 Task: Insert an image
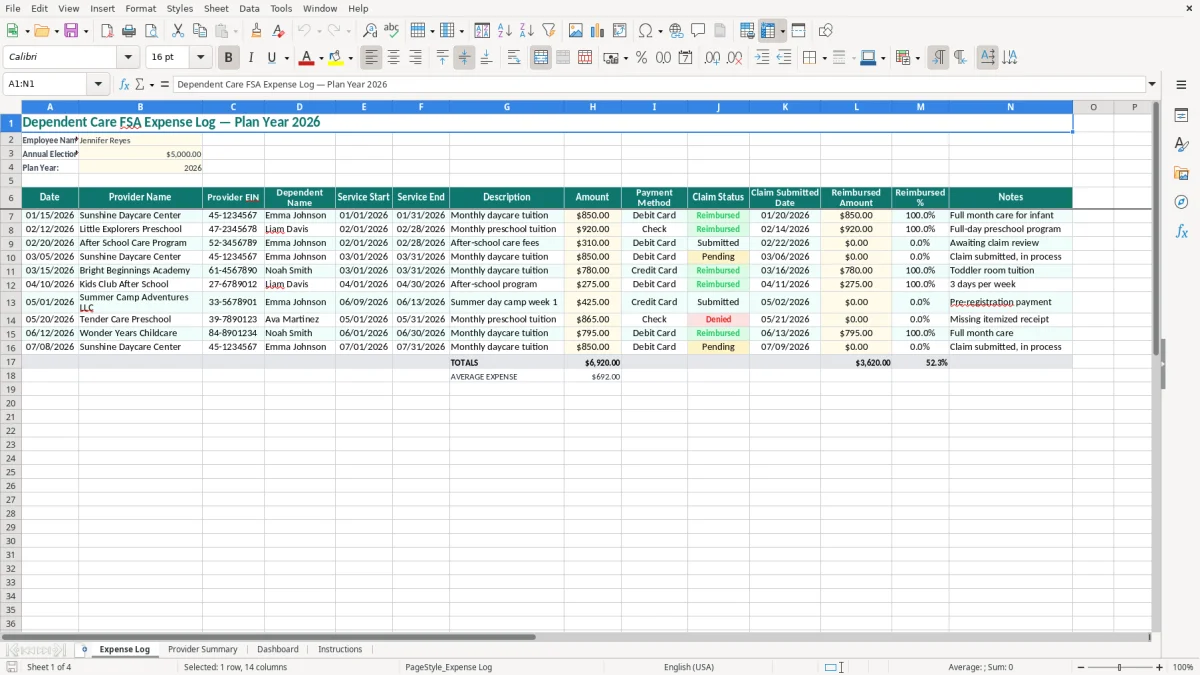[576, 31]
